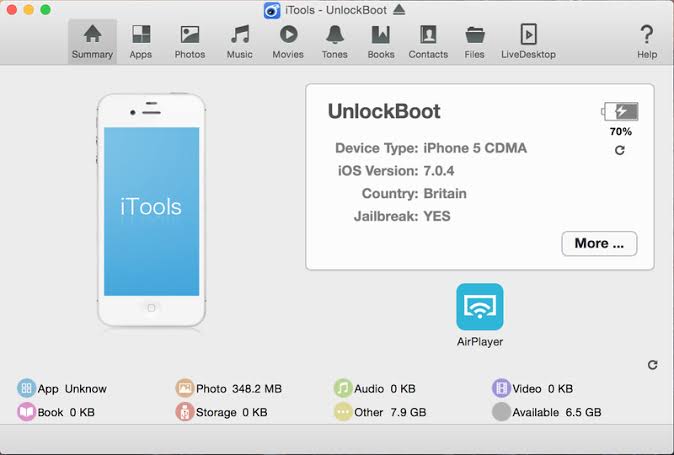Click the AirPlayer label text

pos(480,342)
